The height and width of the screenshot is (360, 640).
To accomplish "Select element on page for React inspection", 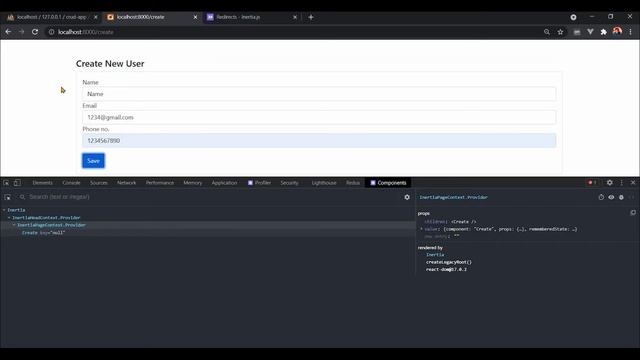I will (x=7, y=197).
